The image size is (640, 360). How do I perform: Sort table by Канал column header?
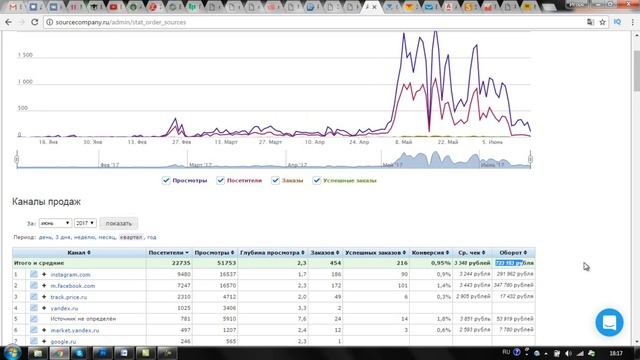(x=79, y=253)
